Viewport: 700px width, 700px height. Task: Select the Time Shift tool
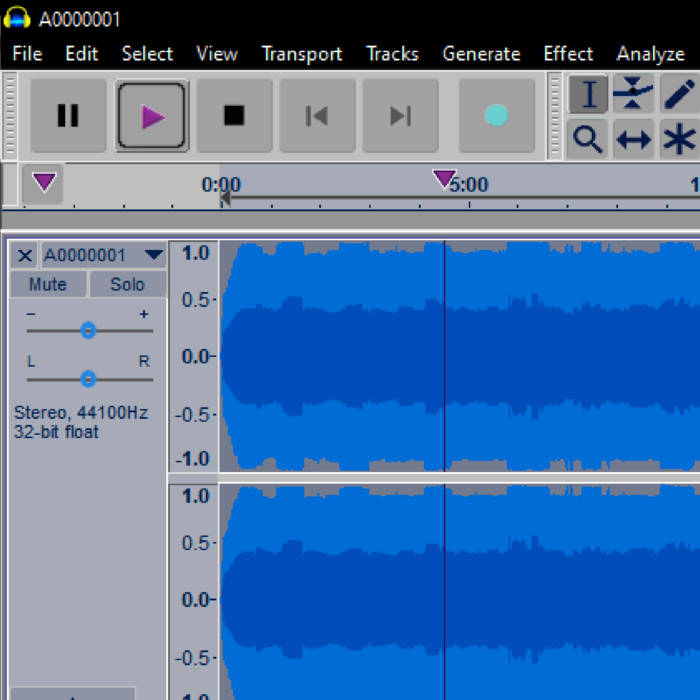633,140
